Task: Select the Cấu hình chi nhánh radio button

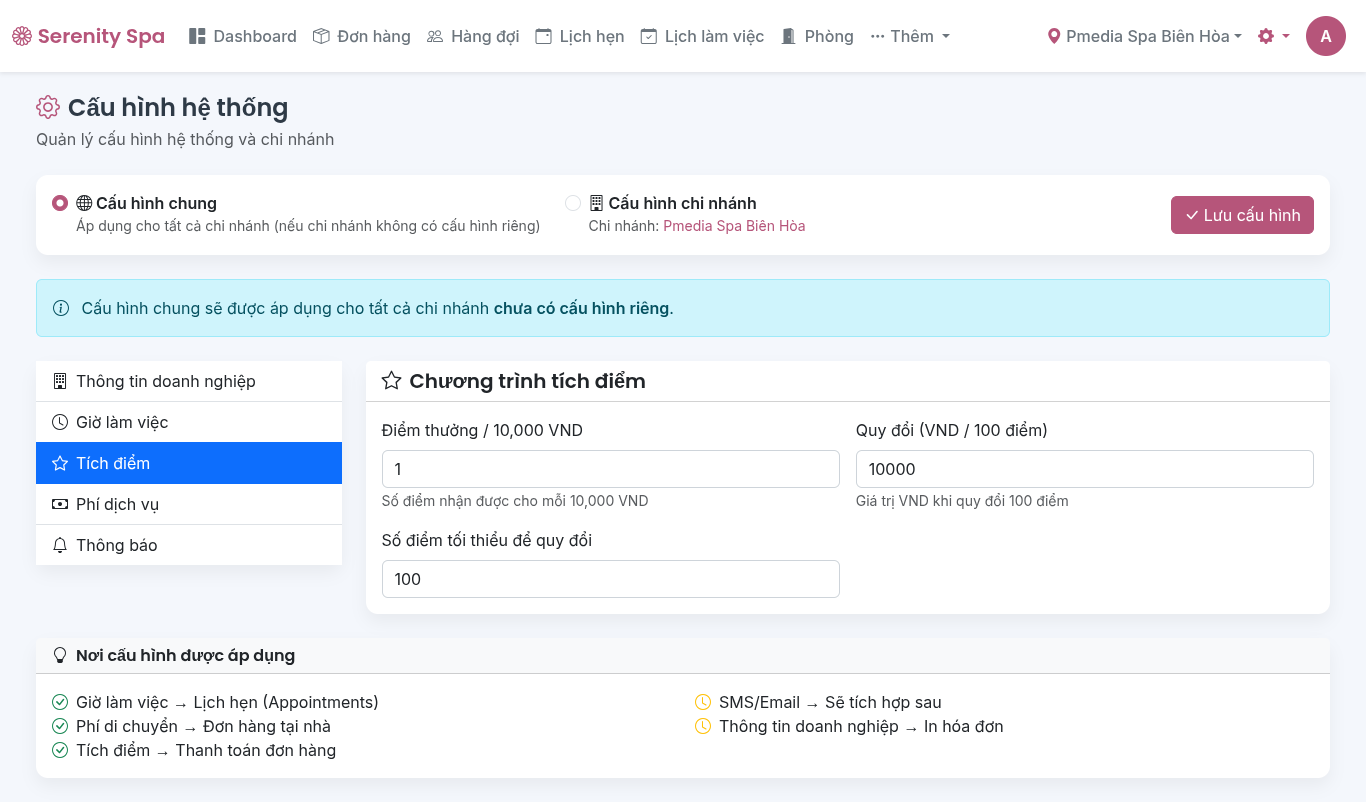Action: [x=573, y=203]
